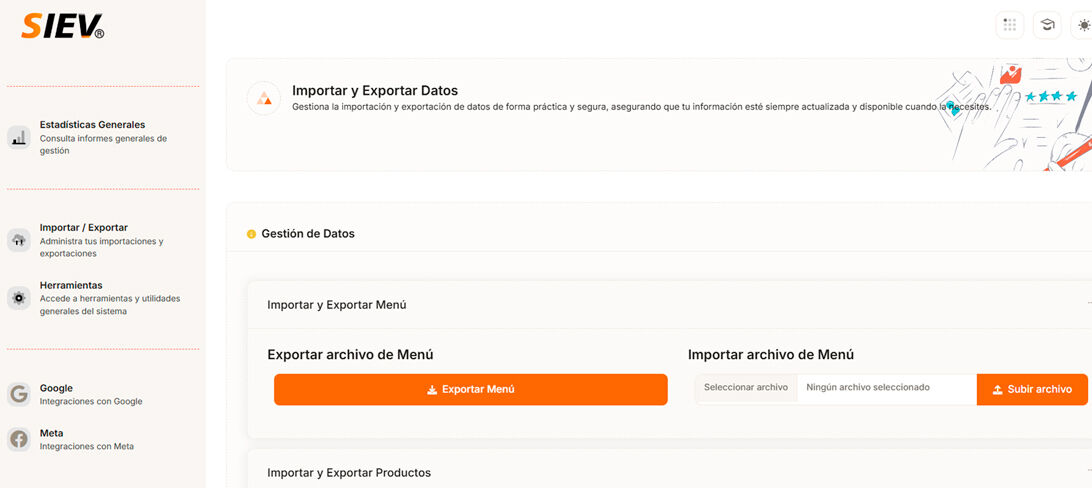The width and height of the screenshot is (1092, 488).
Task: Click the Google G icon
Action: point(19,394)
